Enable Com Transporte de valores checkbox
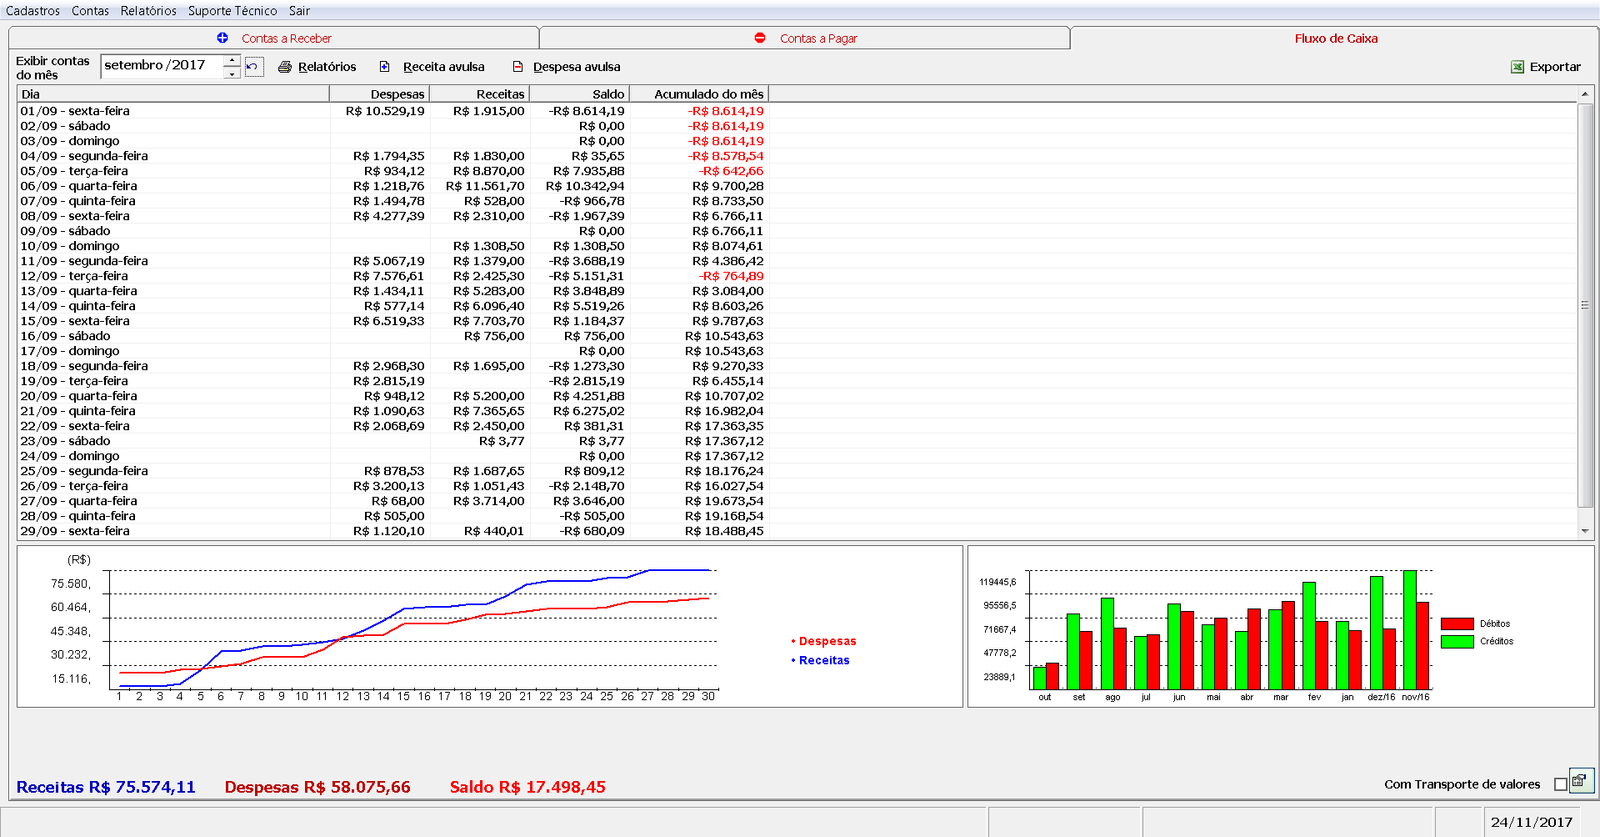This screenshot has height=837, width=1600. [1560, 785]
